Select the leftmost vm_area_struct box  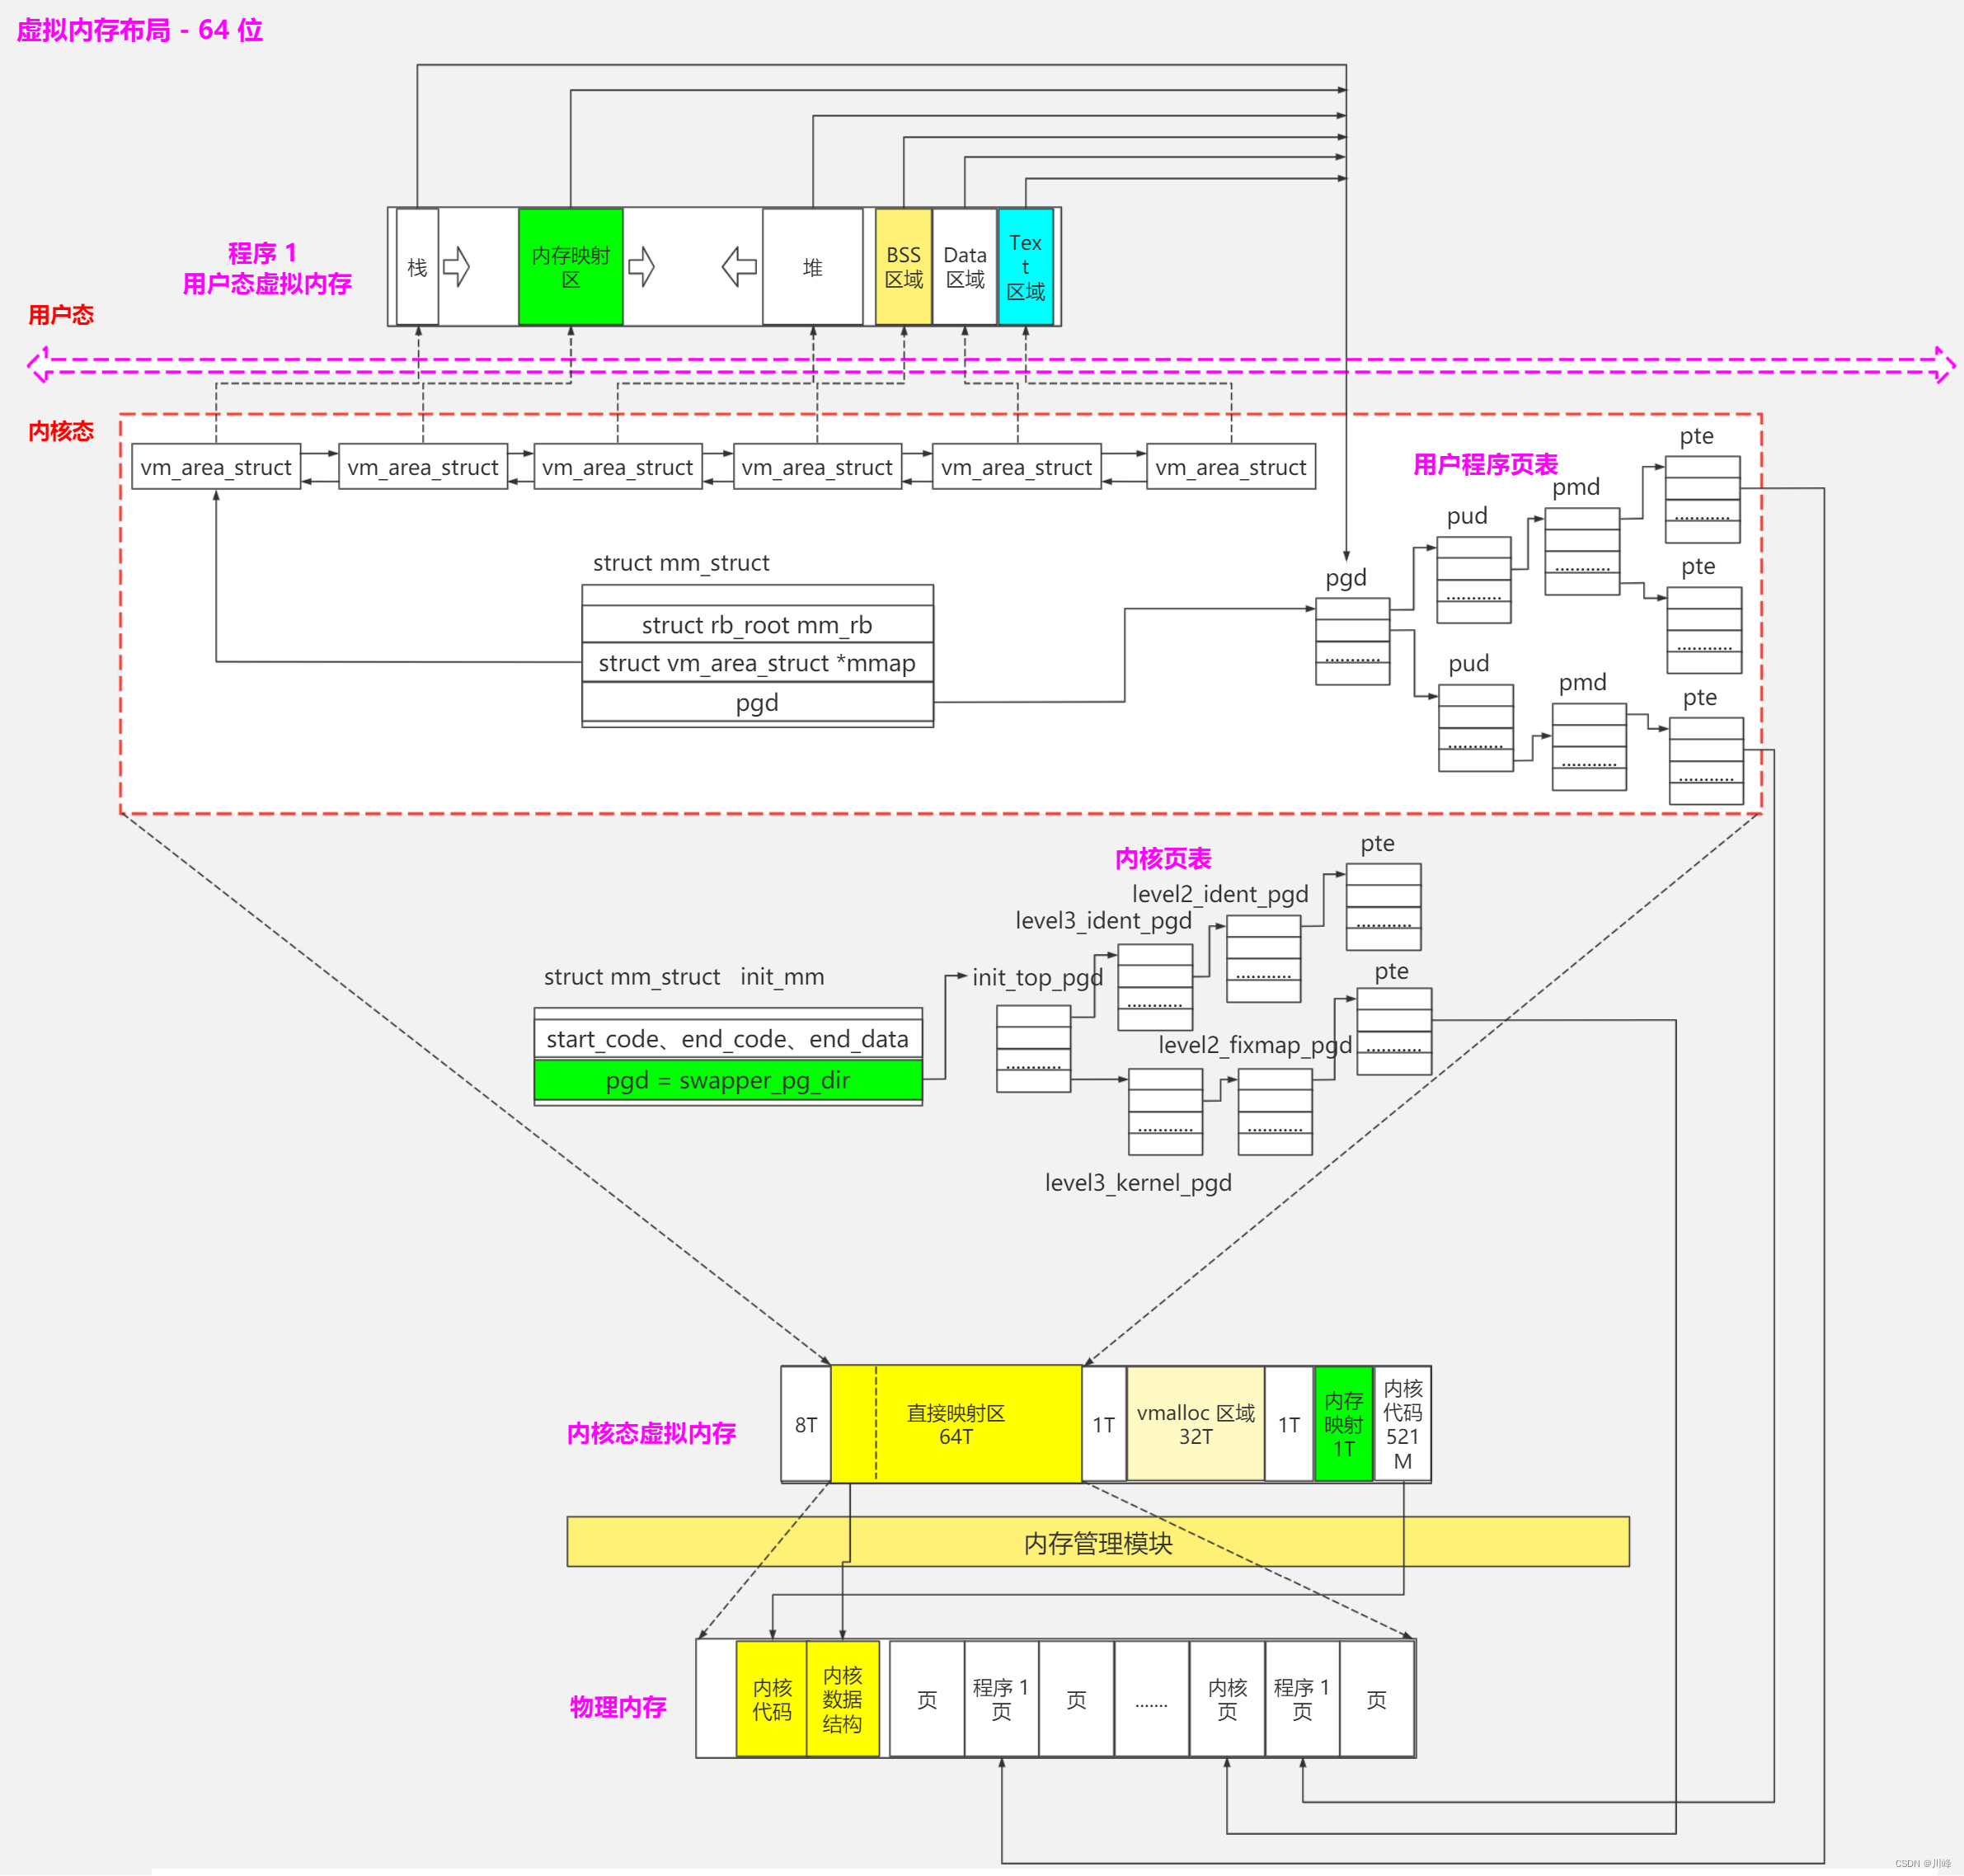pos(216,467)
